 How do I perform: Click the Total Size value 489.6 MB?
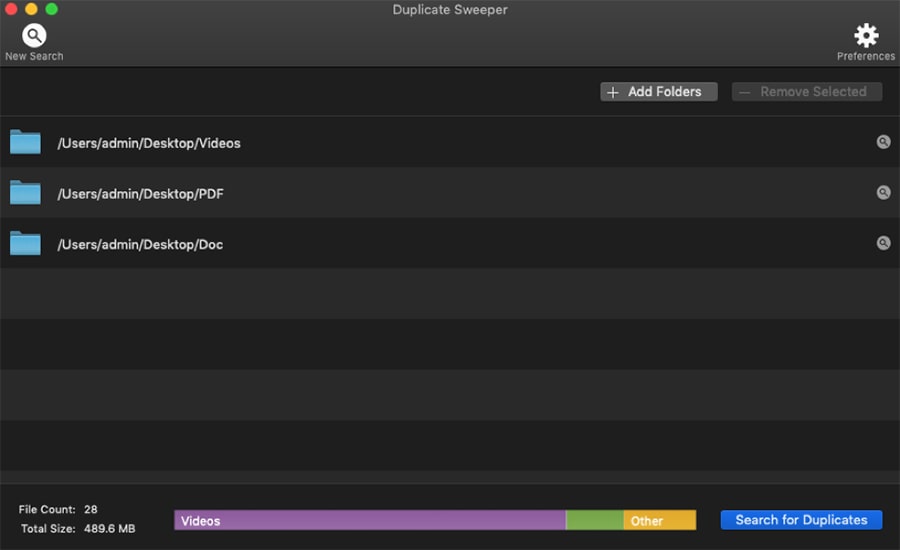coord(110,528)
